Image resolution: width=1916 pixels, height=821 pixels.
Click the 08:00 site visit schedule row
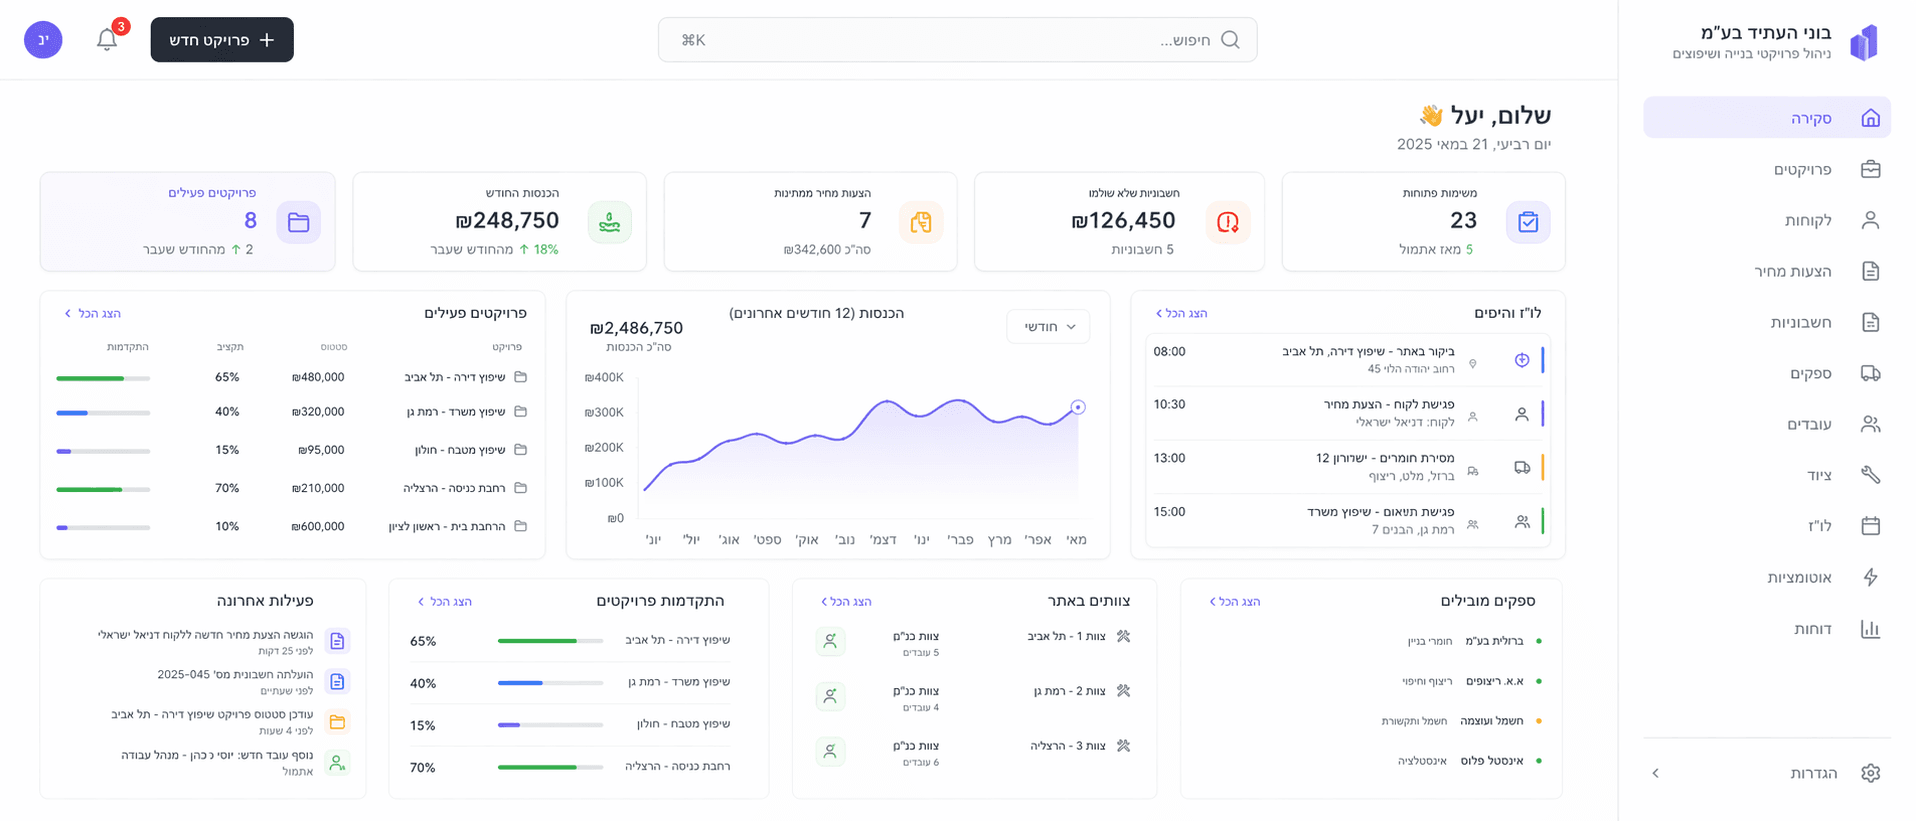(x=1348, y=360)
